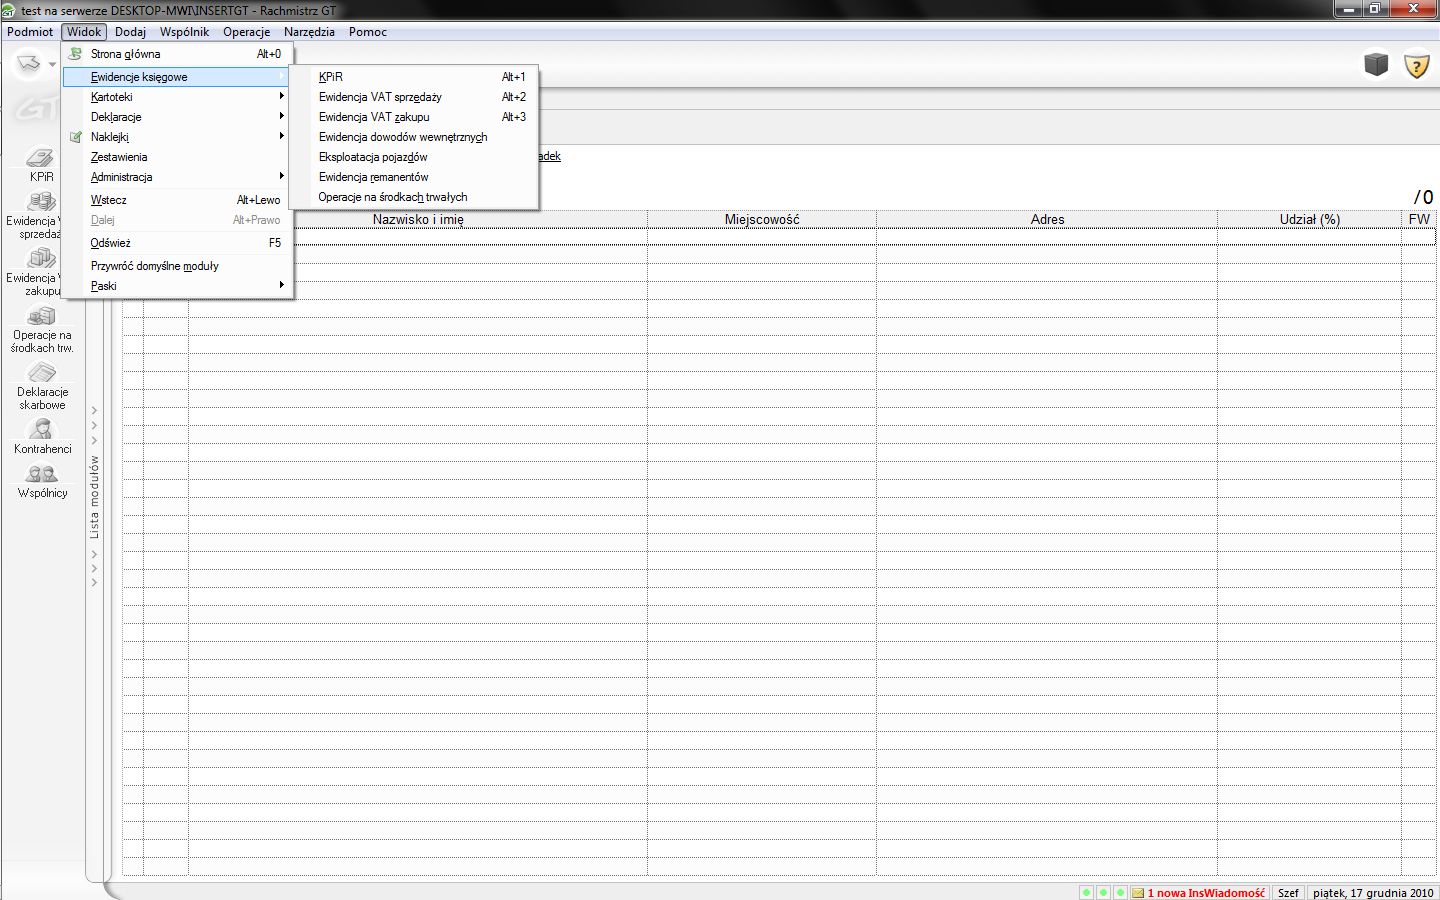Select Strona główna in Widok menu
1440x900 pixels.
tap(177, 54)
